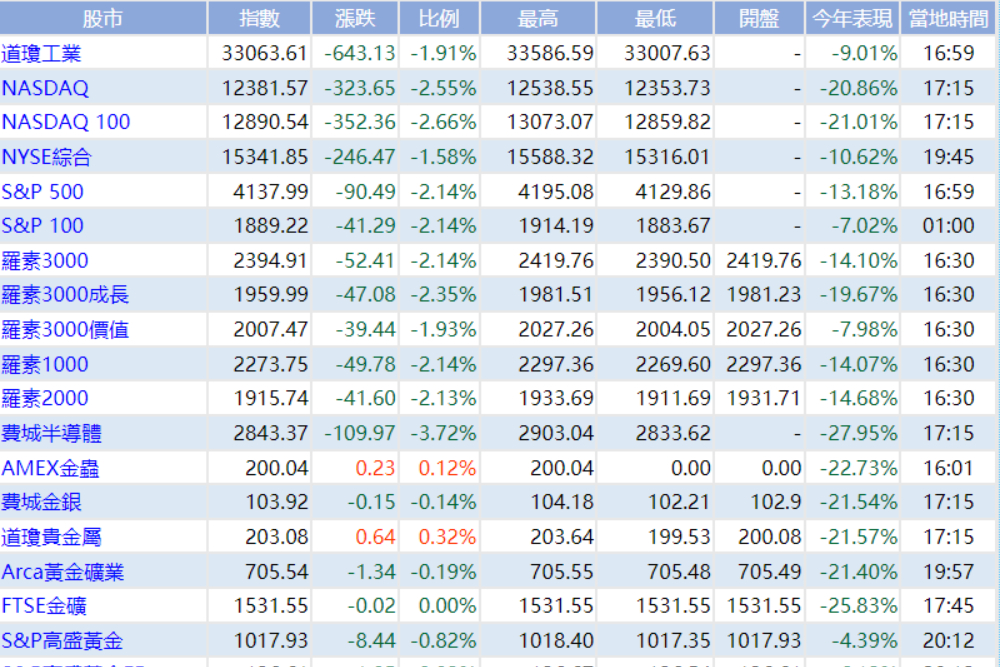Click the red change value 0.23
The width and height of the screenshot is (1000, 667).
tap(376, 469)
